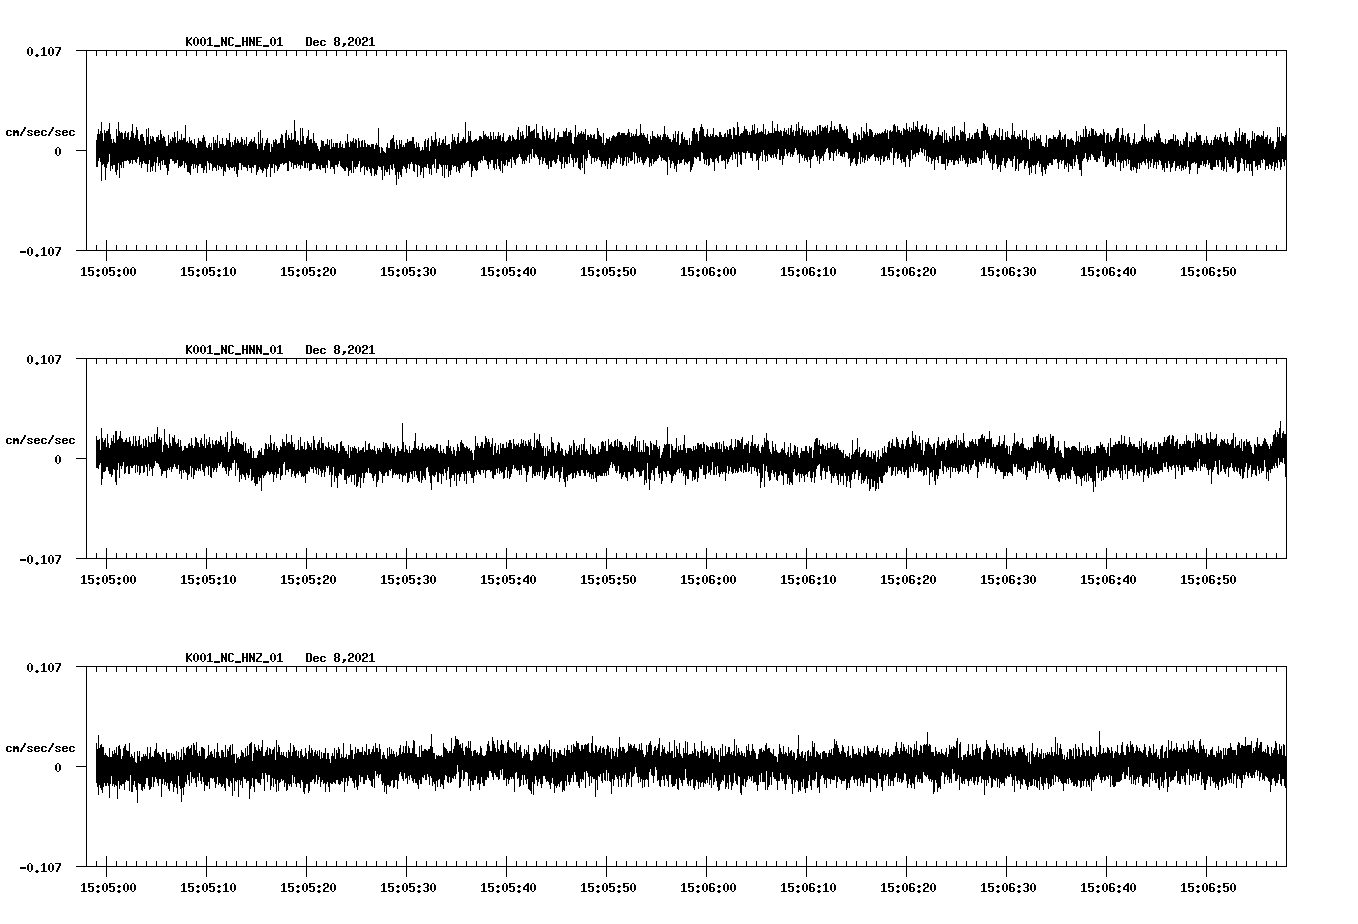Select the HNN plot date Dec 8,2021
Image resolution: width=1358 pixels, height=924 pixels.
[340, 350]
